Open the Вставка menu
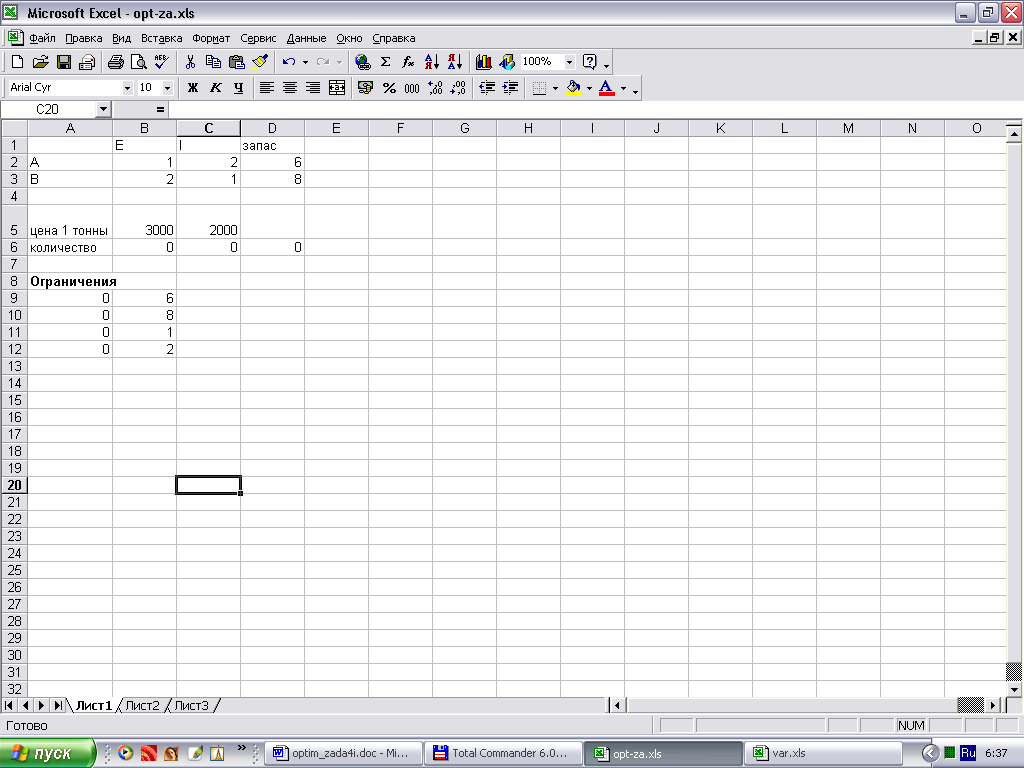 (x=161, y=38)
